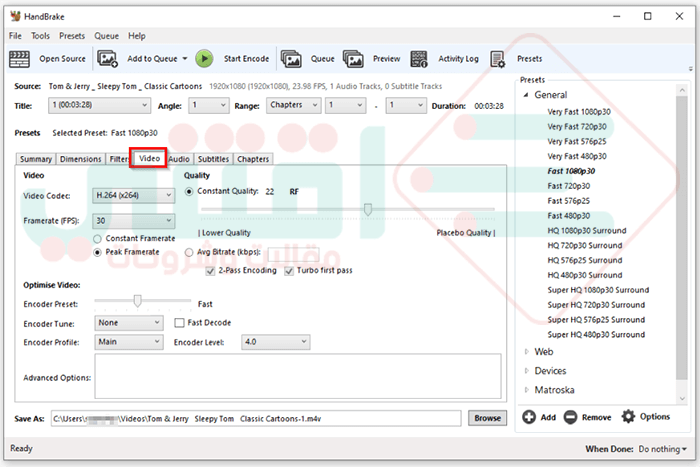Select the Avg Bitrate radio button

(189, 253)
